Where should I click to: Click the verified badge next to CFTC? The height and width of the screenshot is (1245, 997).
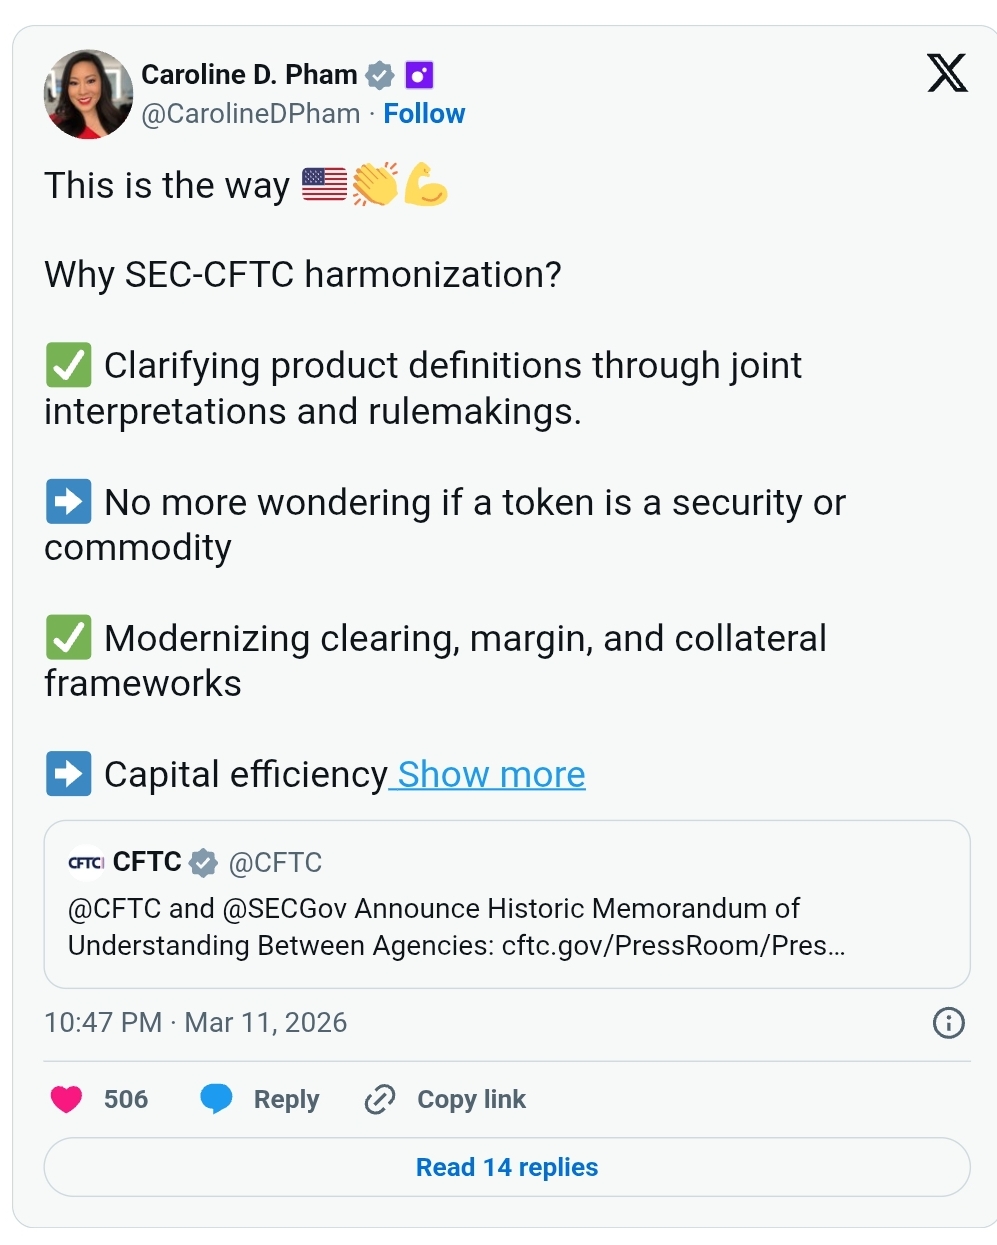204,862
